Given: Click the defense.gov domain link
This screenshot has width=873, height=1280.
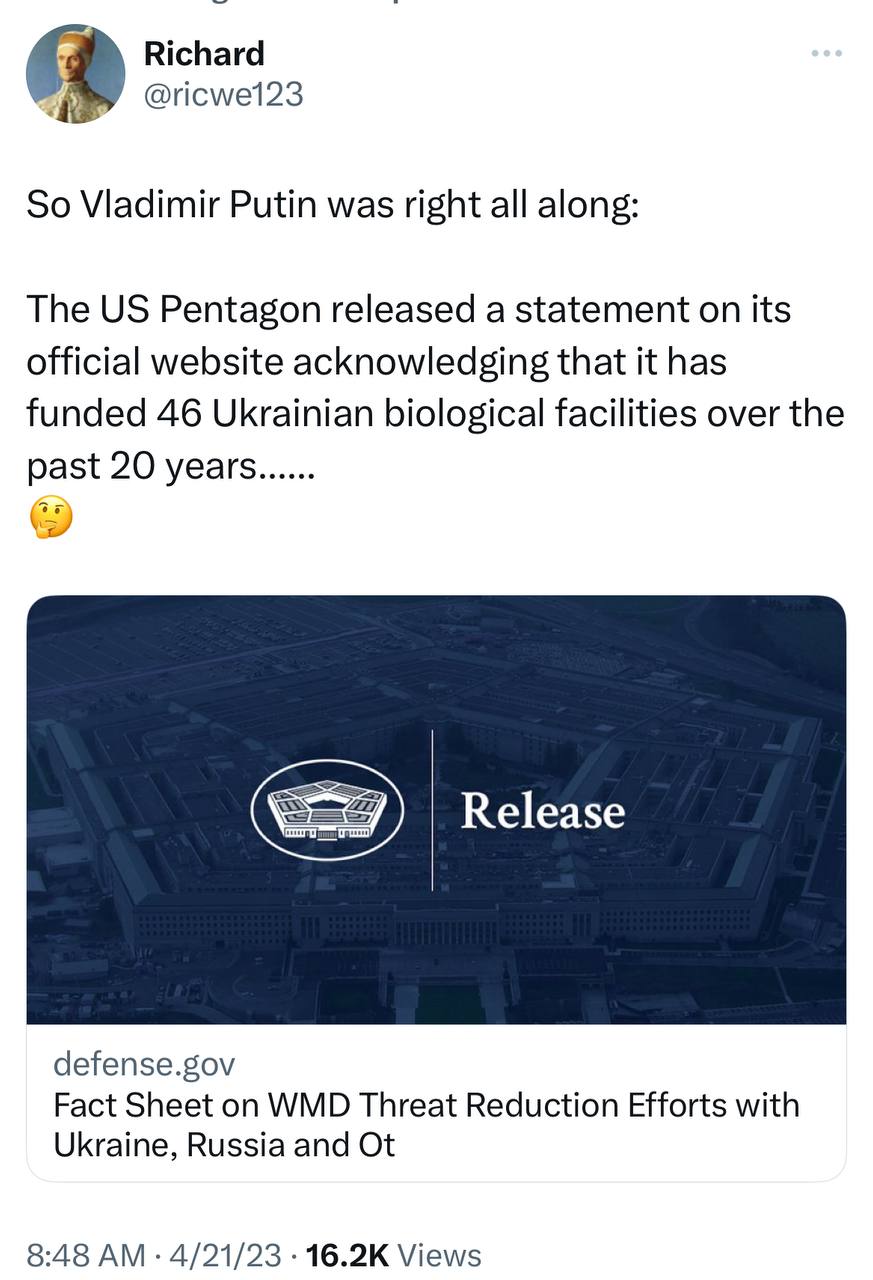Looking at the screenshot, I should pos(144,1063).
